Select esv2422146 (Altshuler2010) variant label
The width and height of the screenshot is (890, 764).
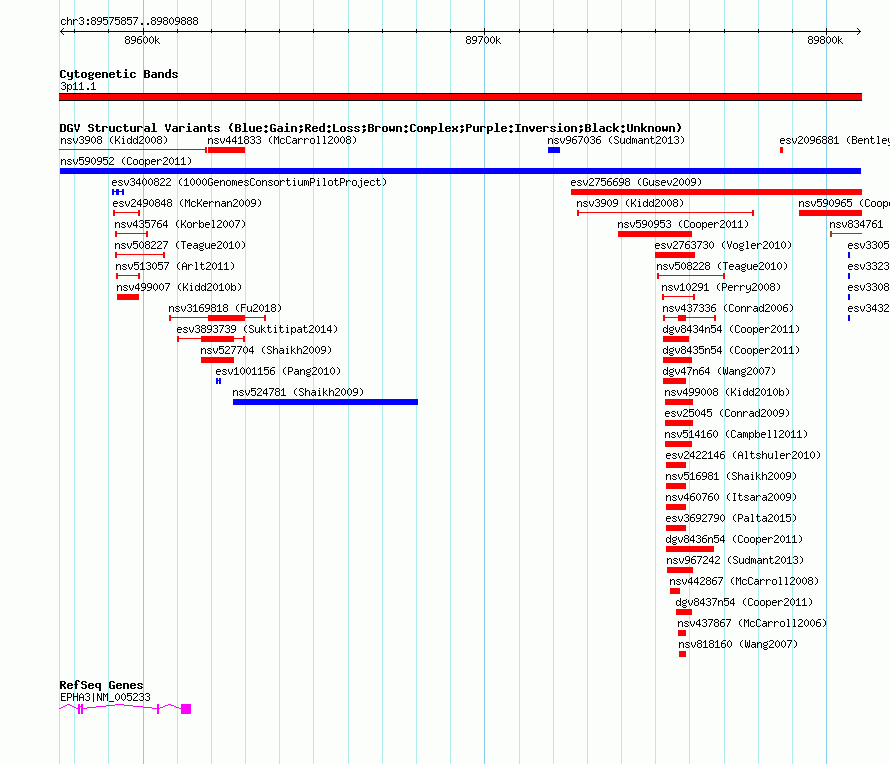(x=743, y=455)
